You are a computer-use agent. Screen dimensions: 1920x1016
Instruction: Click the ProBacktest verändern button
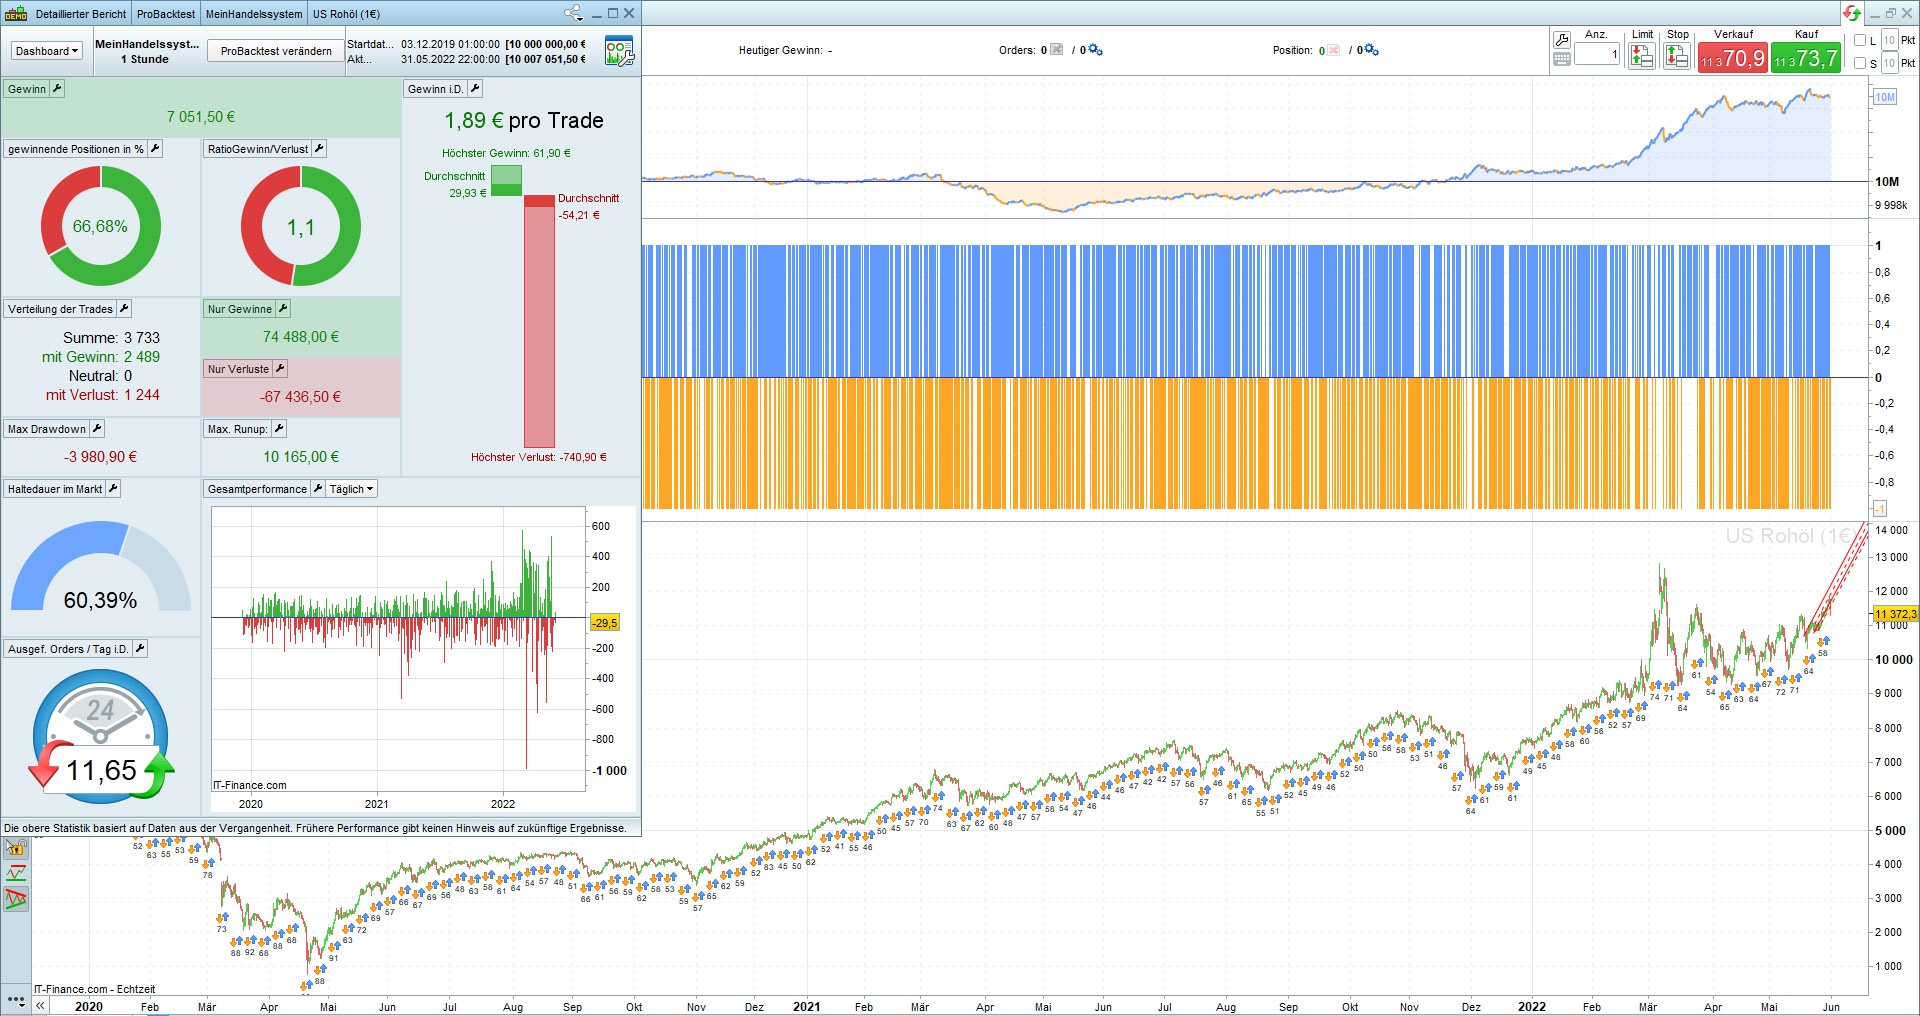coord(276,51)
